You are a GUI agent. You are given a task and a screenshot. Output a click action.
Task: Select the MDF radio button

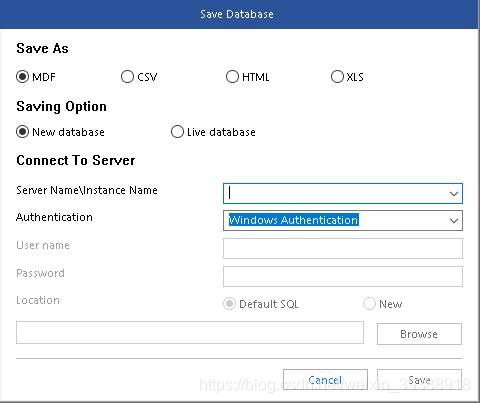[23, 77]
